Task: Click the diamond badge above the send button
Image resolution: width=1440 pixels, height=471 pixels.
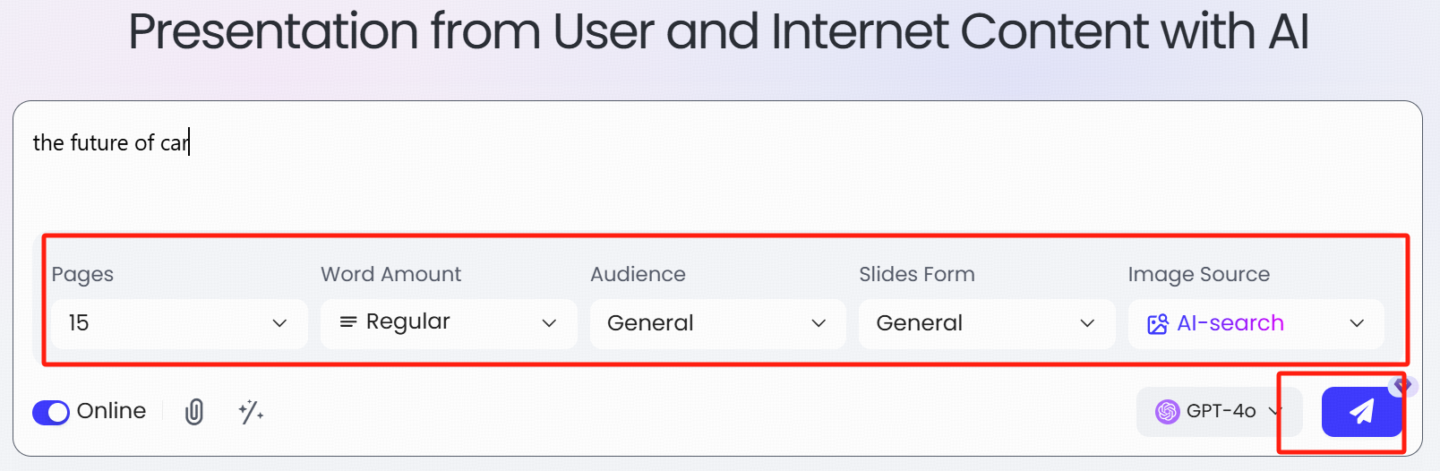Action: (x=1401, y=386)
